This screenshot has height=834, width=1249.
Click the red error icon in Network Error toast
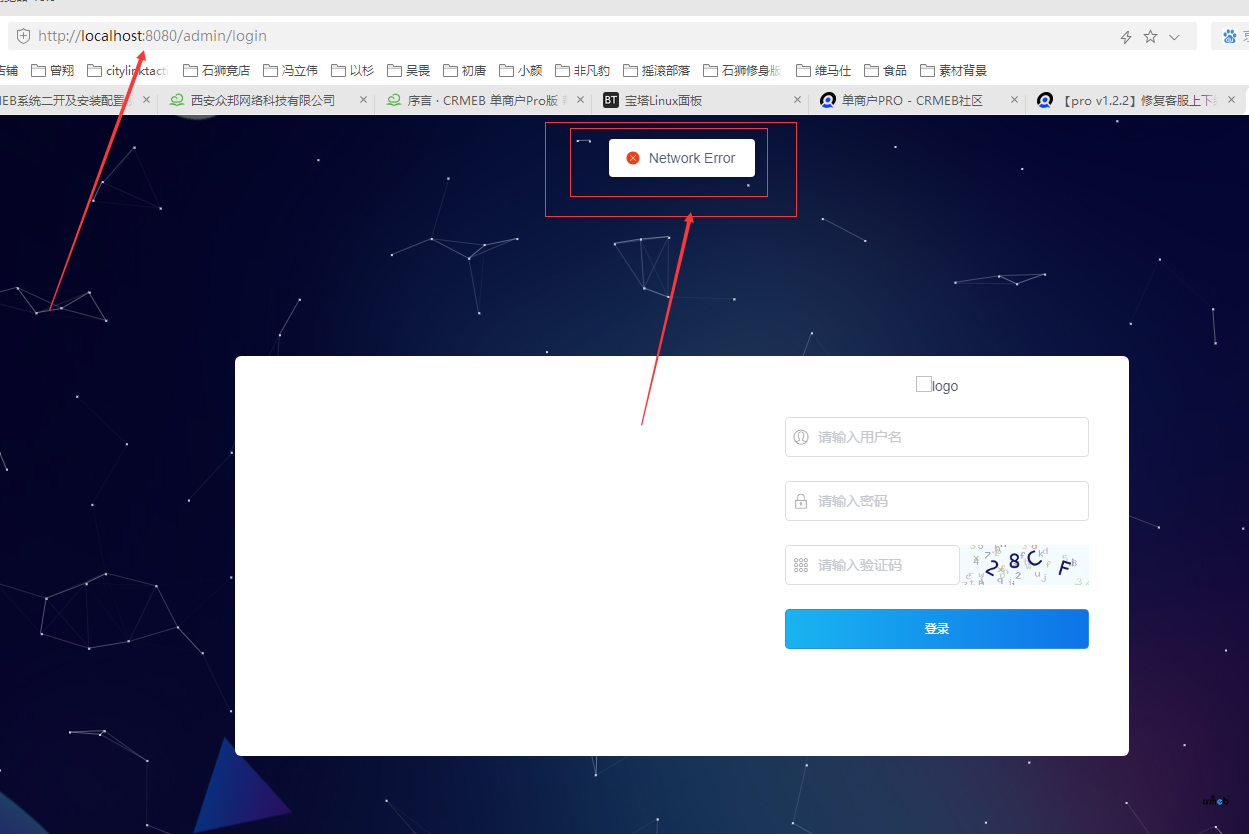tap(633, 158)
